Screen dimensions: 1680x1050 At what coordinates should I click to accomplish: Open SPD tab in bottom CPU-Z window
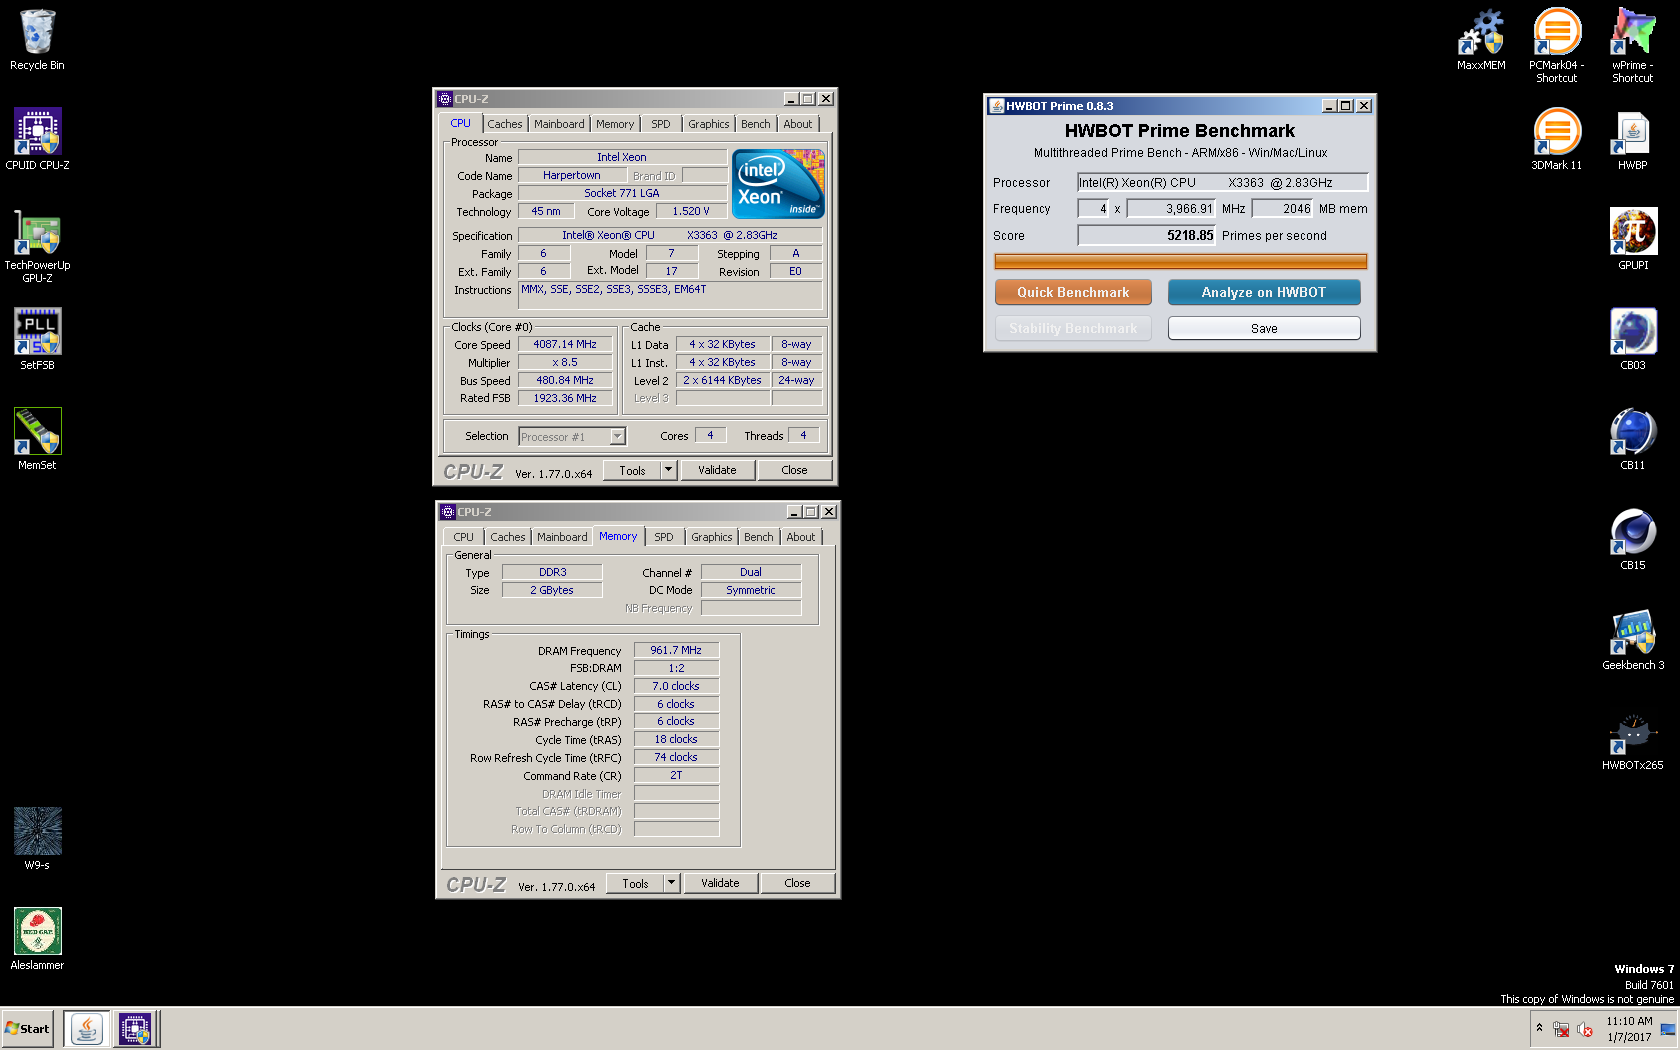click(664, 537)
